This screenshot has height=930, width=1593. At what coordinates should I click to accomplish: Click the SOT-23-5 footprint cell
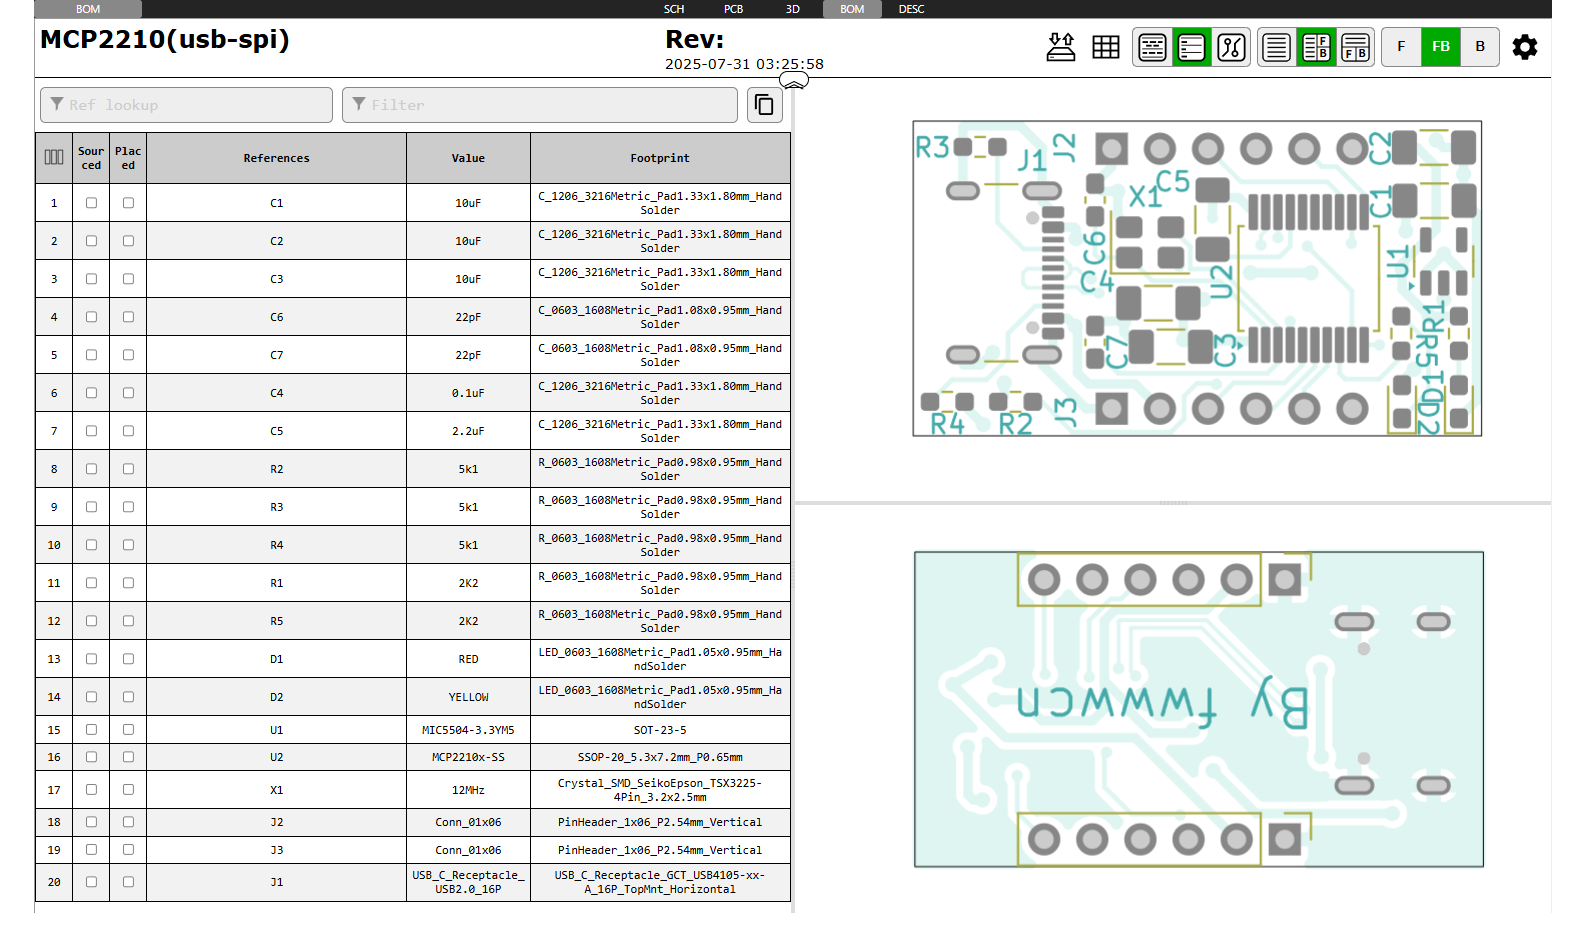pos(660,730)
